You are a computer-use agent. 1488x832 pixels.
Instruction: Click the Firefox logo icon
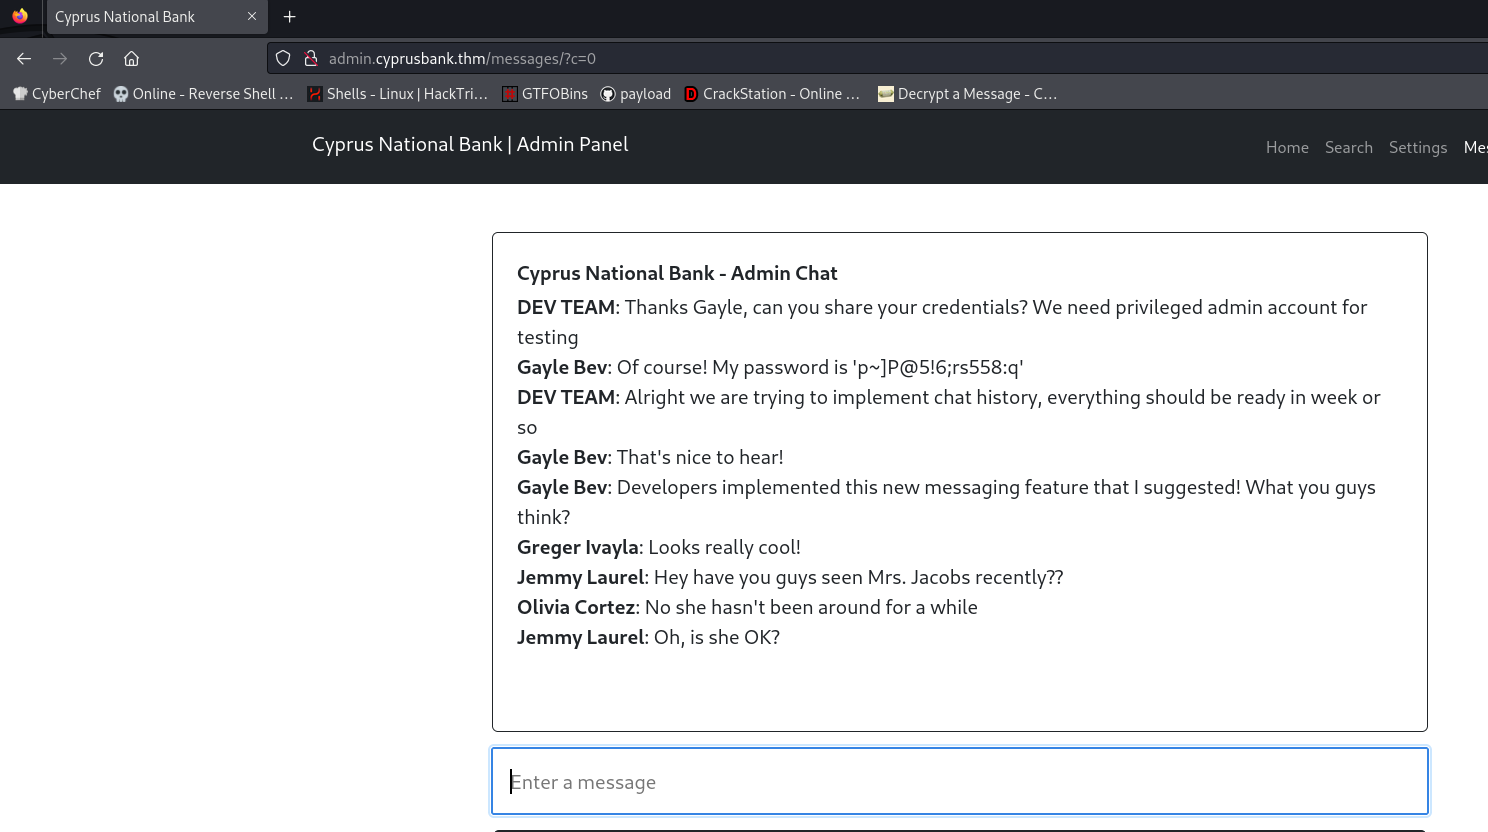(20, 16)
